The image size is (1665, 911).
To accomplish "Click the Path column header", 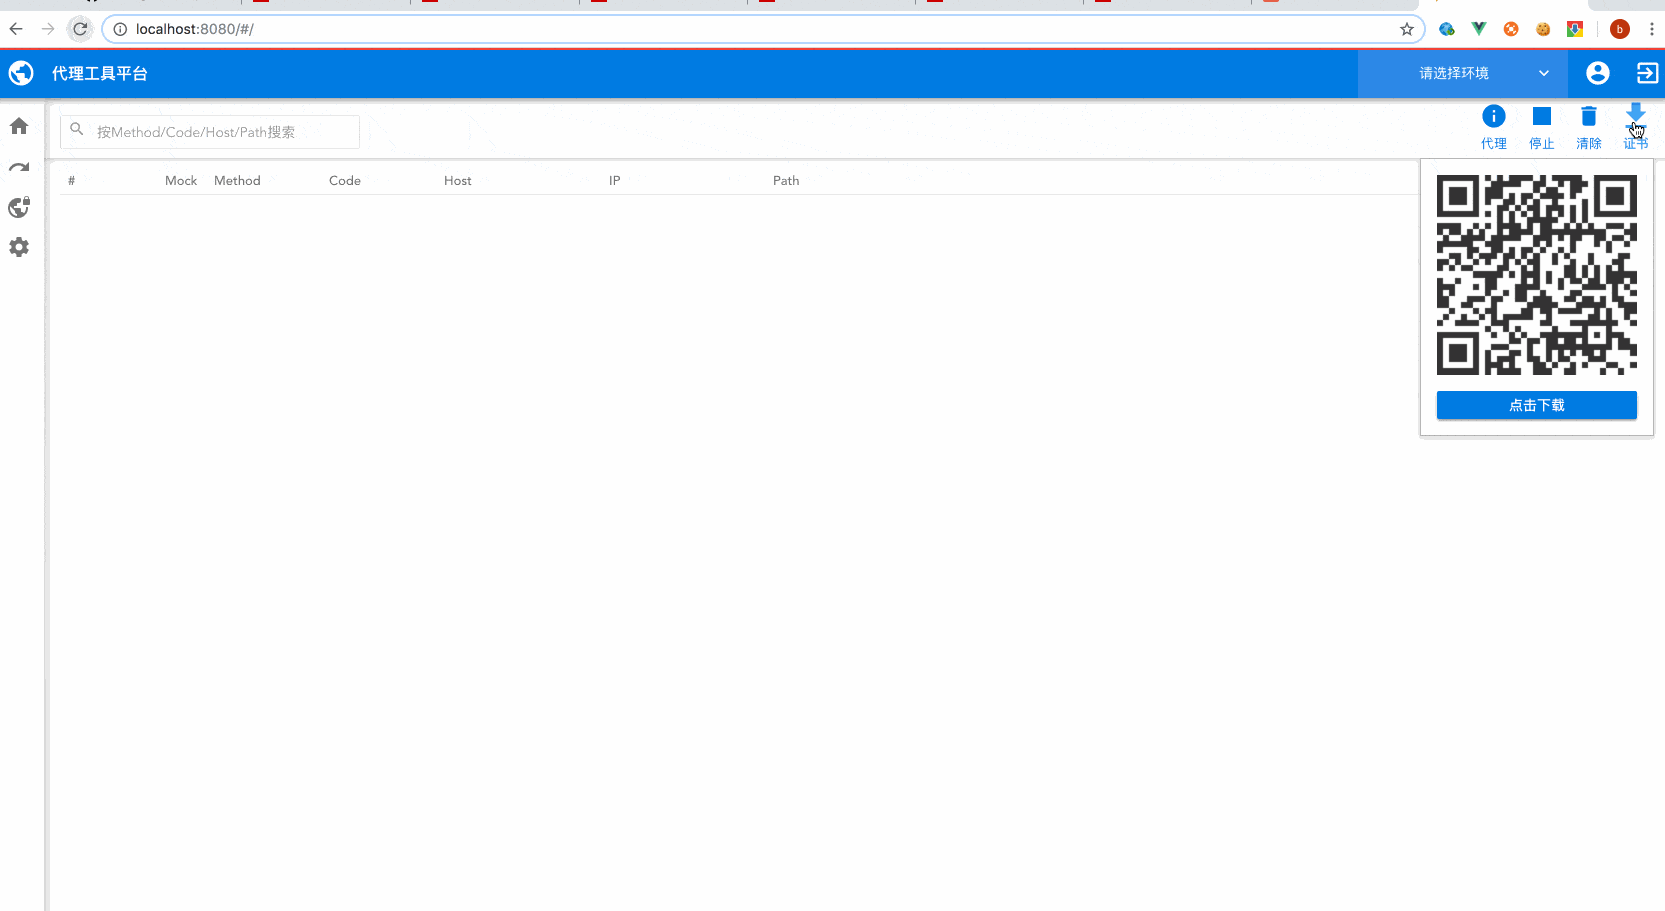I will pyautogui.click(x=786, y=181).
